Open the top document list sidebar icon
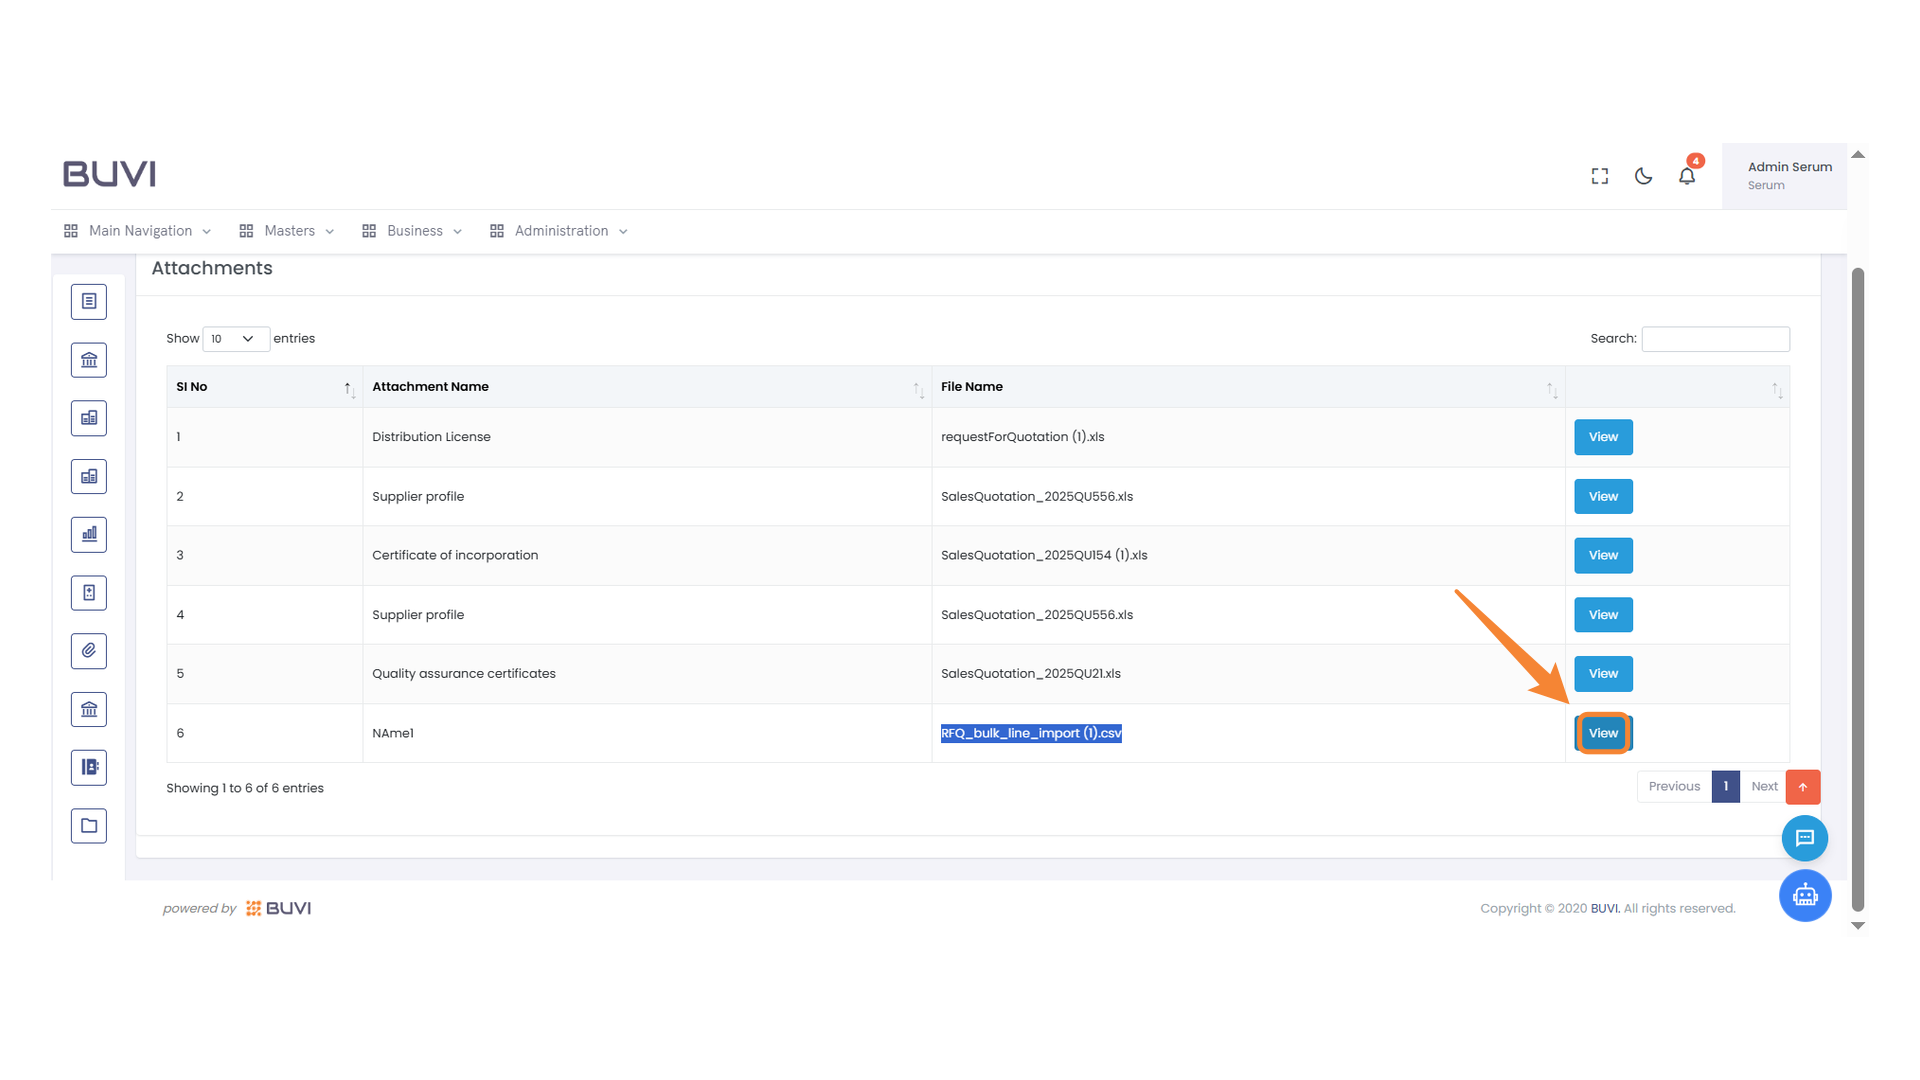Screen dimensions: 1920x1080 pos(89,302)
